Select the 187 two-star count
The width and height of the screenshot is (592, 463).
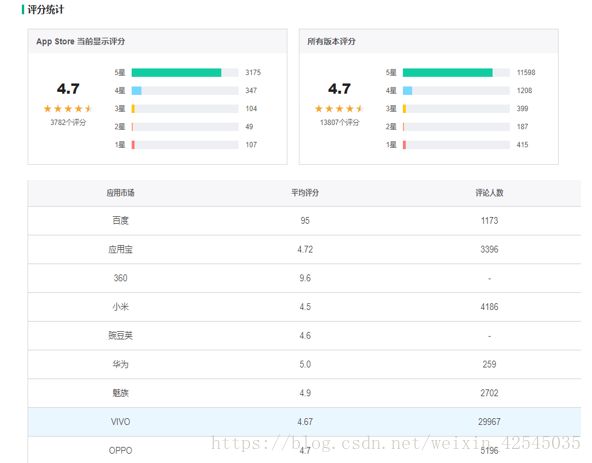(523, 127)
